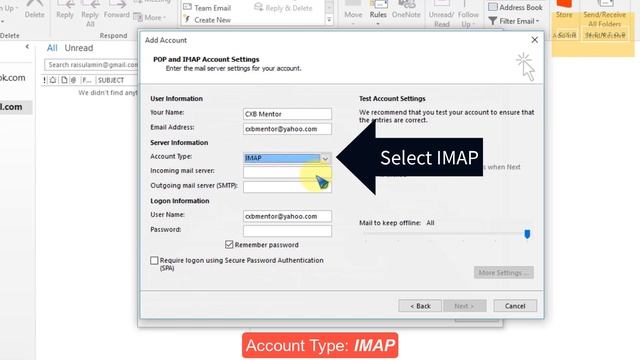Image resolution: width=640 pixels, height=360 pixels.
Task: Click the Mail to keep offline slider handle
Action: point(527,234)
